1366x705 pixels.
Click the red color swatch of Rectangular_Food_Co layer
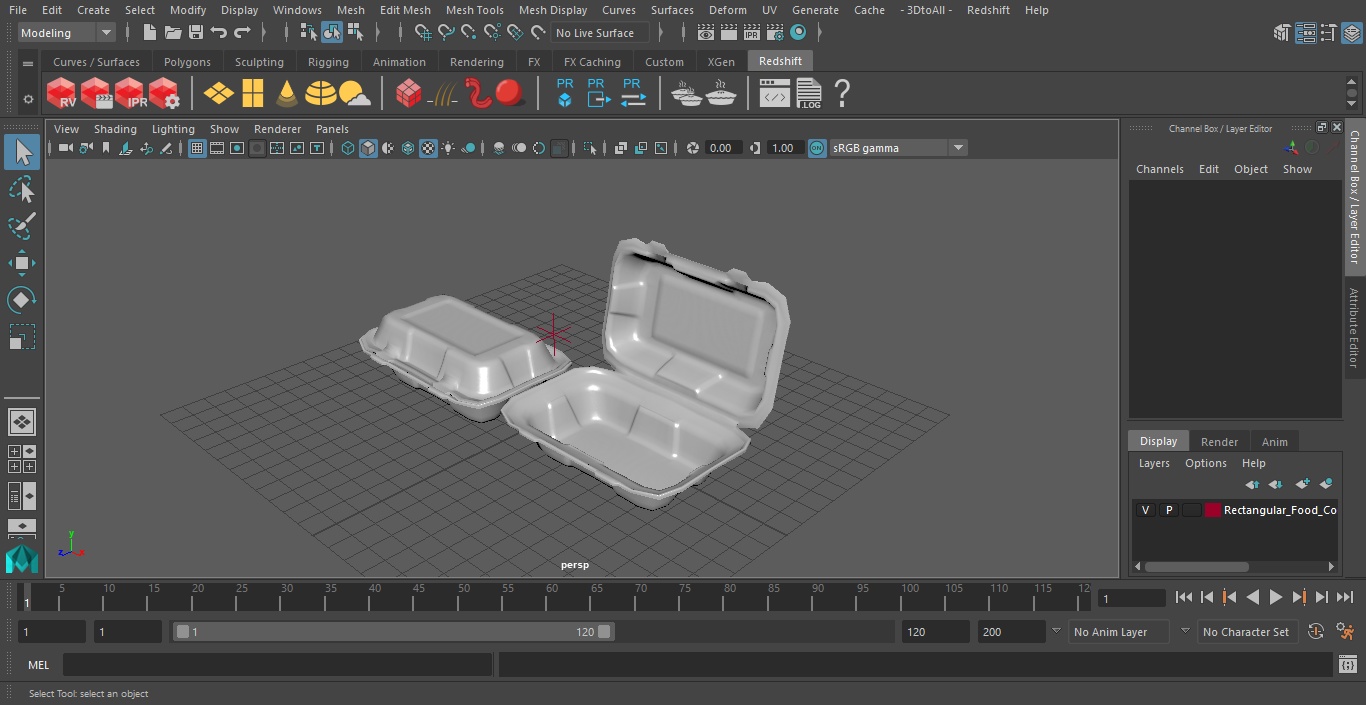[1213, 510]
